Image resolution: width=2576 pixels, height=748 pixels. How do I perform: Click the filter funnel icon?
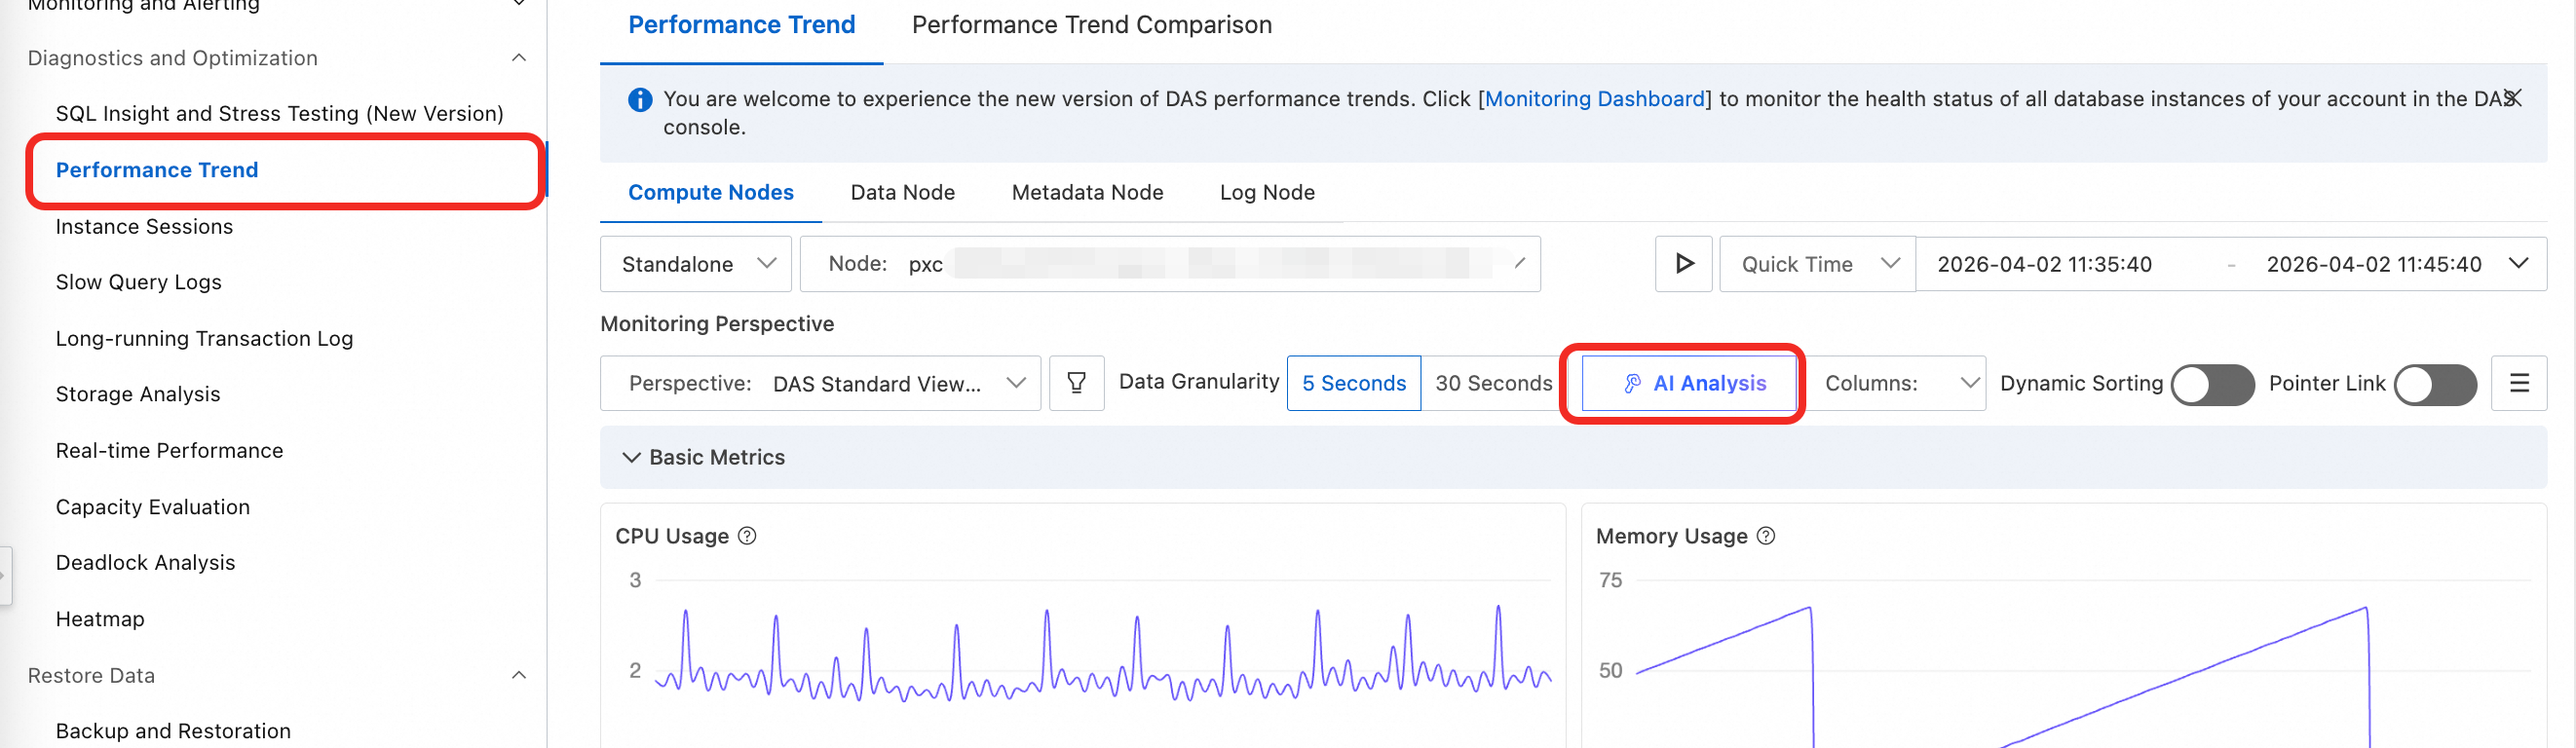(x=1076, y=383)
